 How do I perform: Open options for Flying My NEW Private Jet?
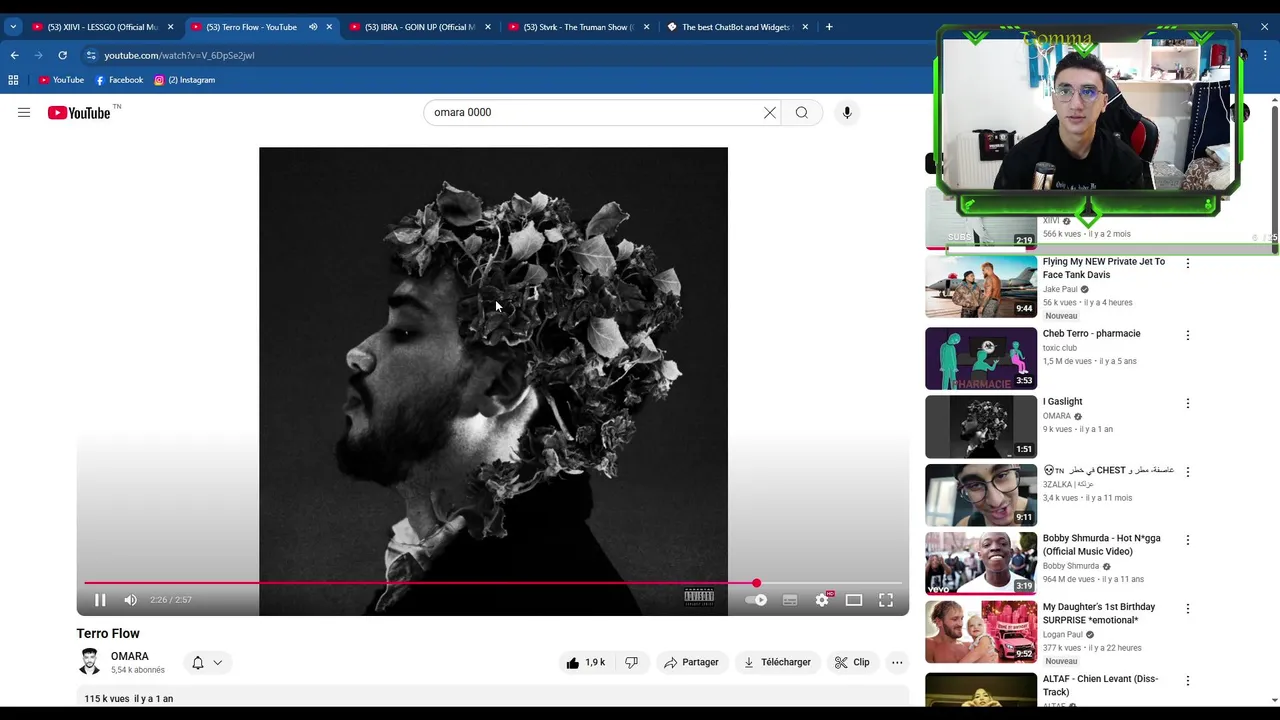click(x=1188, y=263)
